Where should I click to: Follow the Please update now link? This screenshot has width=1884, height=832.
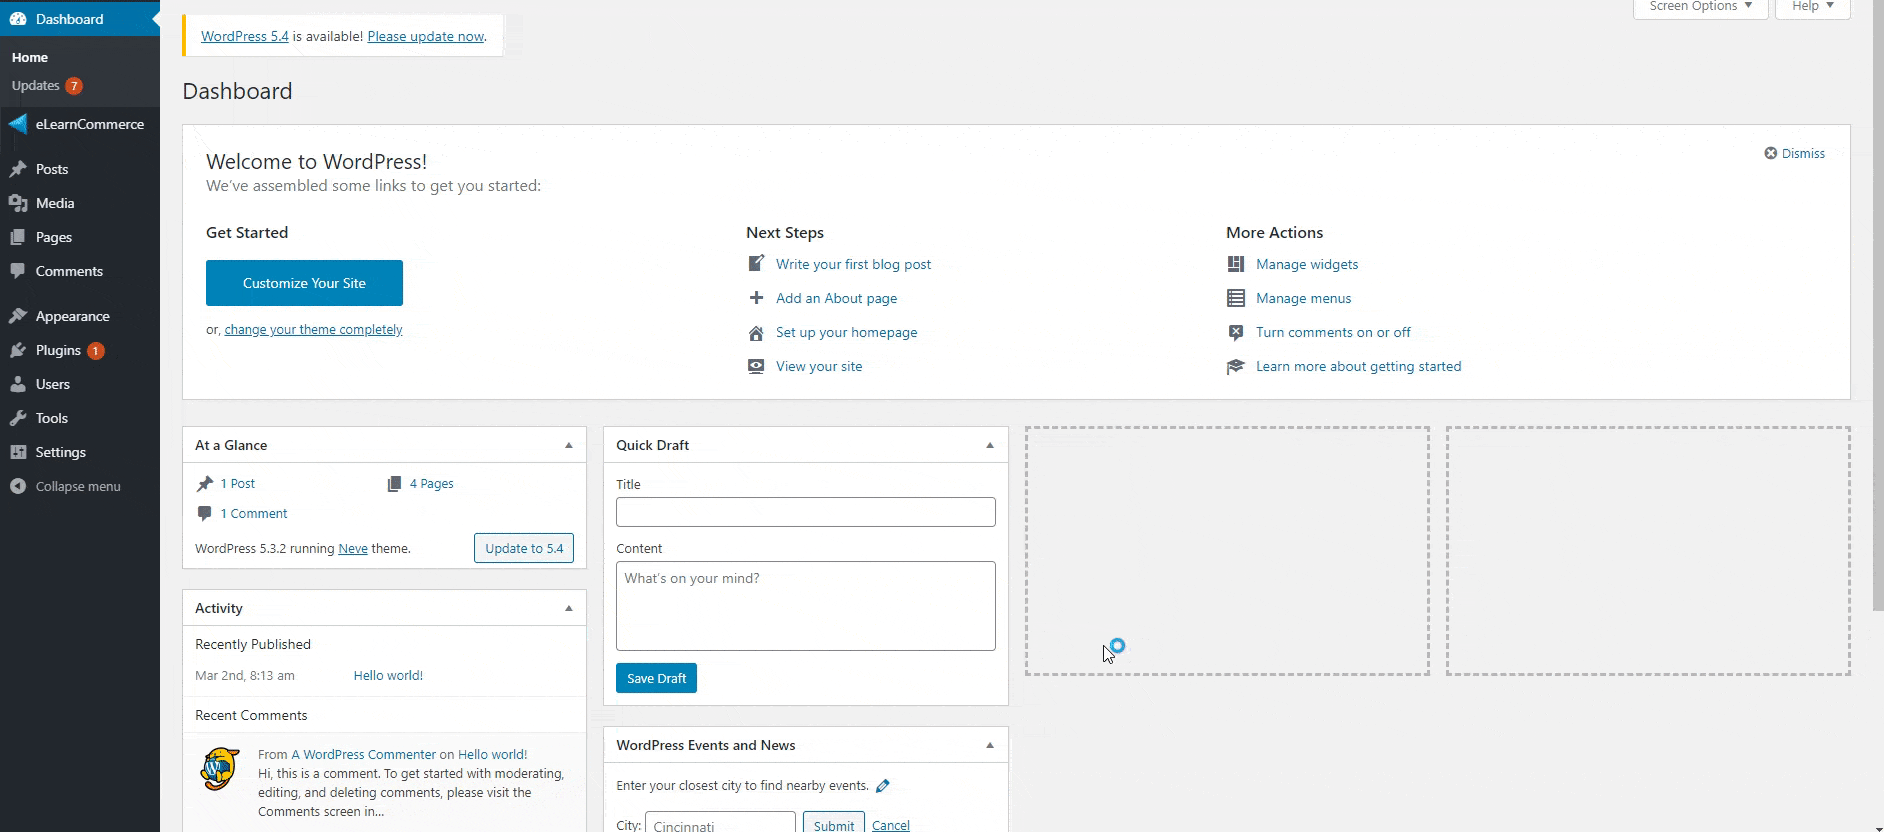pos(426,36)
